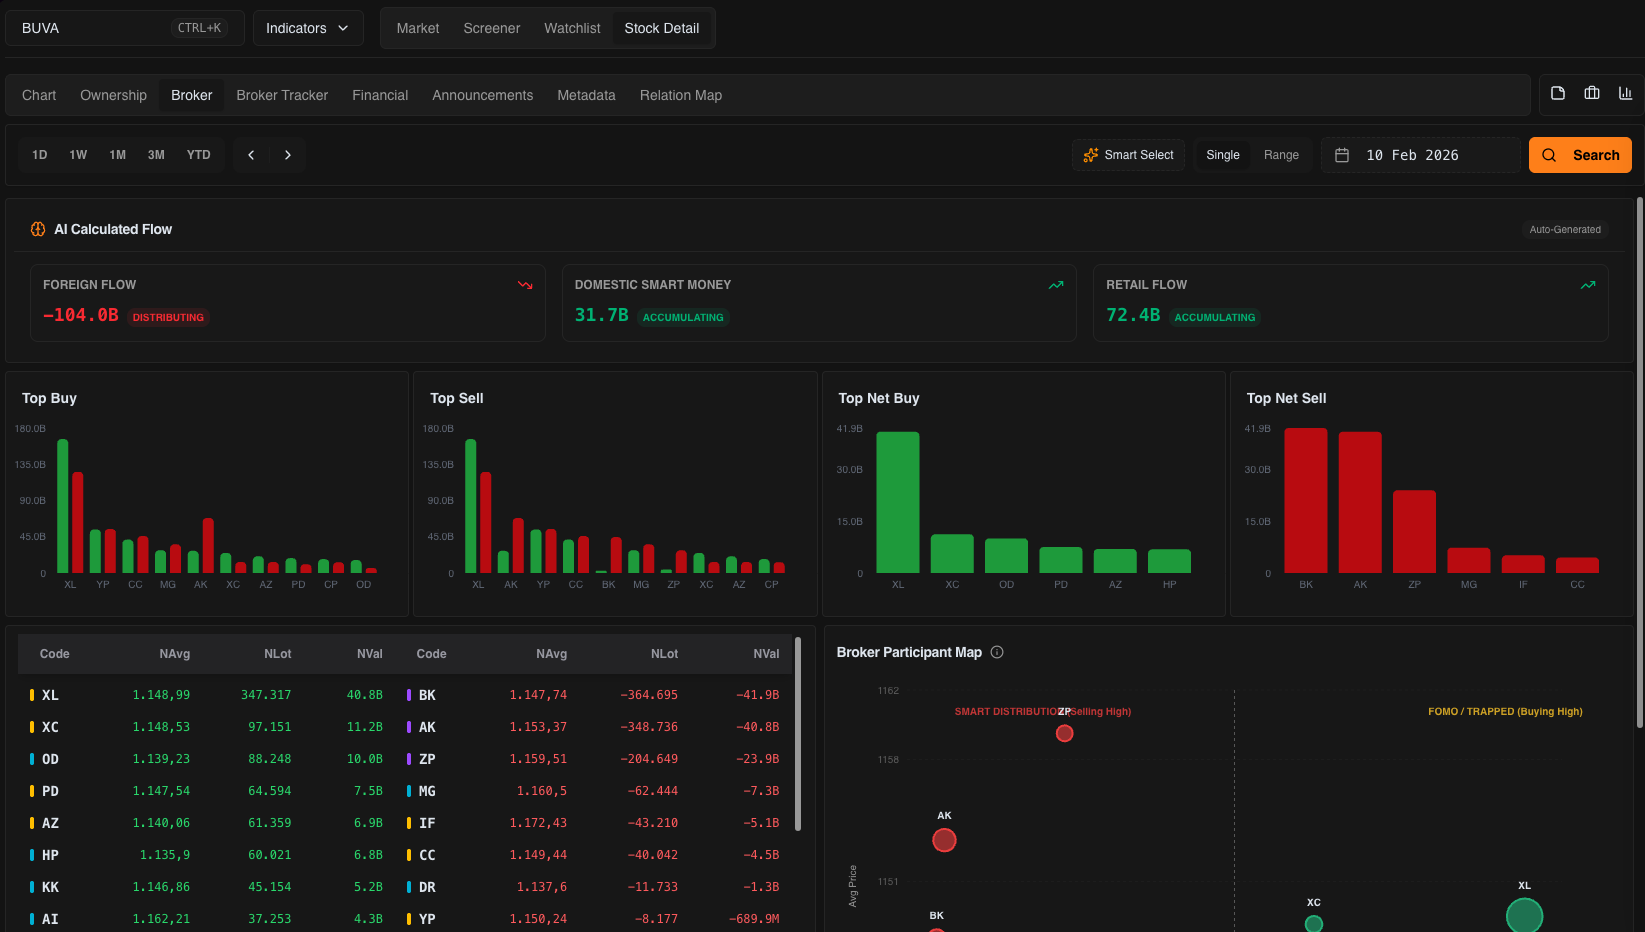1645x932 pixels.
Task: Switch date mode to Range
Action: pyautogui.click(x=1281, y=155)
